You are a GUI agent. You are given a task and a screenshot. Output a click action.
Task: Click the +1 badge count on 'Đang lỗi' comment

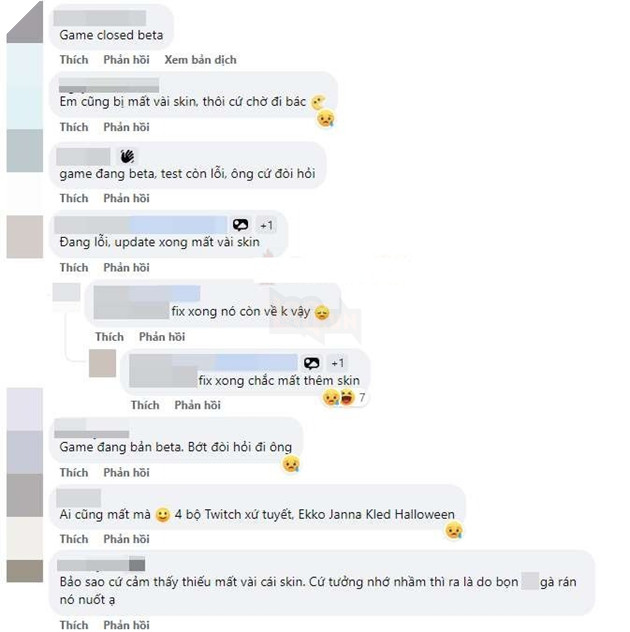coord(266,225)
